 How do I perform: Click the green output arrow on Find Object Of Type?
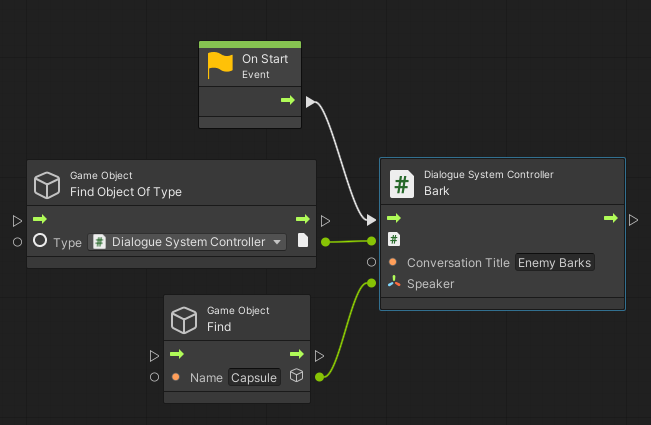tap(303, 219)
